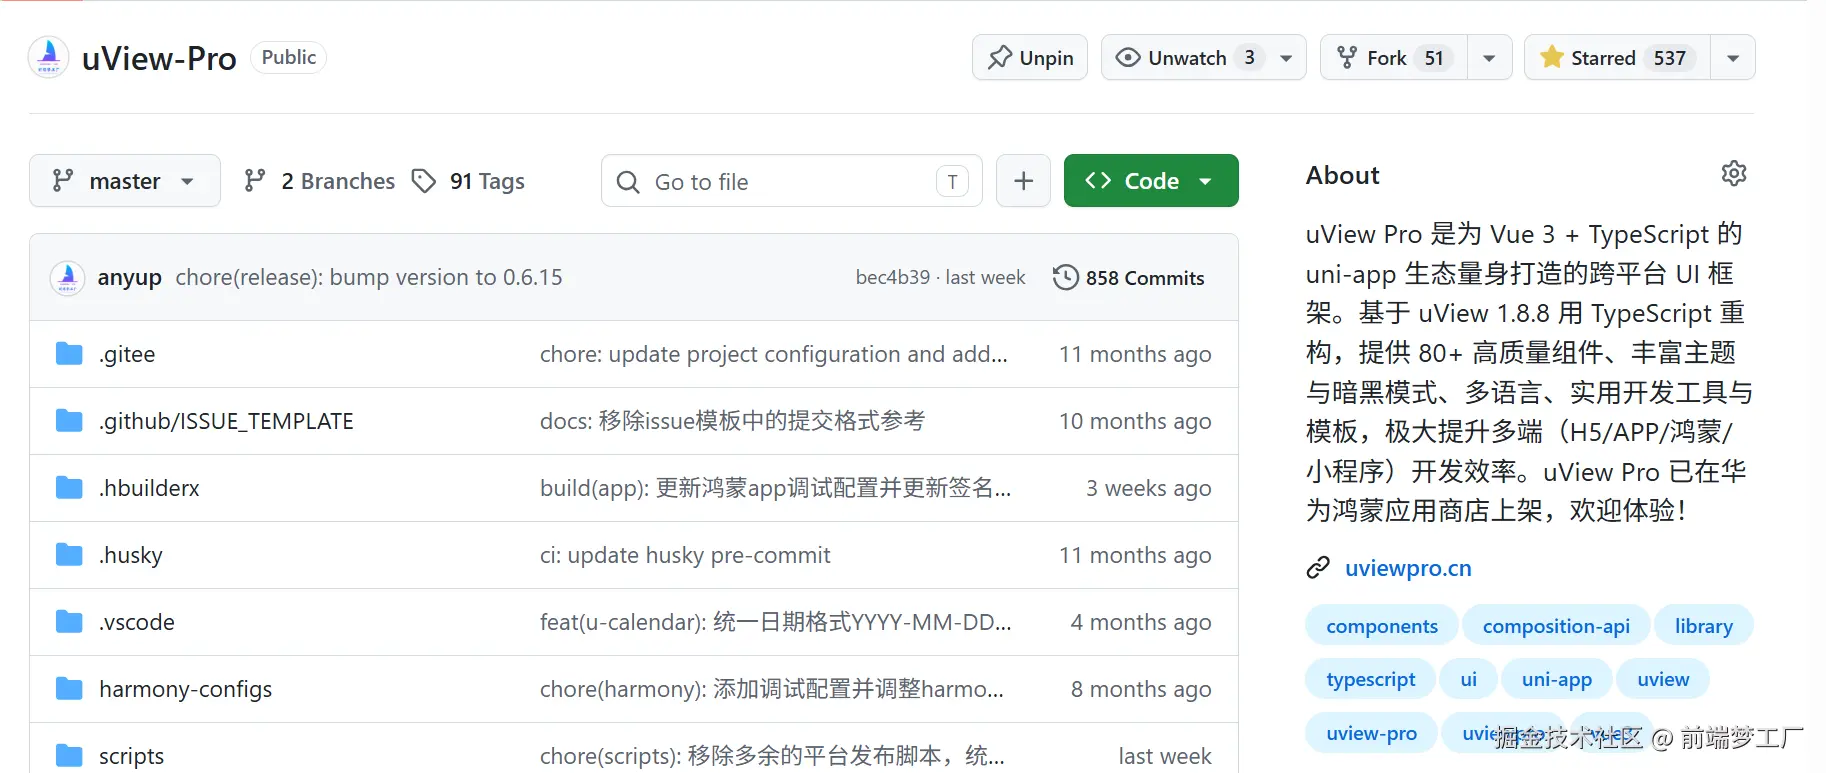Unpin the repository
The width and height of the screenshot is (1826, 773).
(x=1030, y=58)
